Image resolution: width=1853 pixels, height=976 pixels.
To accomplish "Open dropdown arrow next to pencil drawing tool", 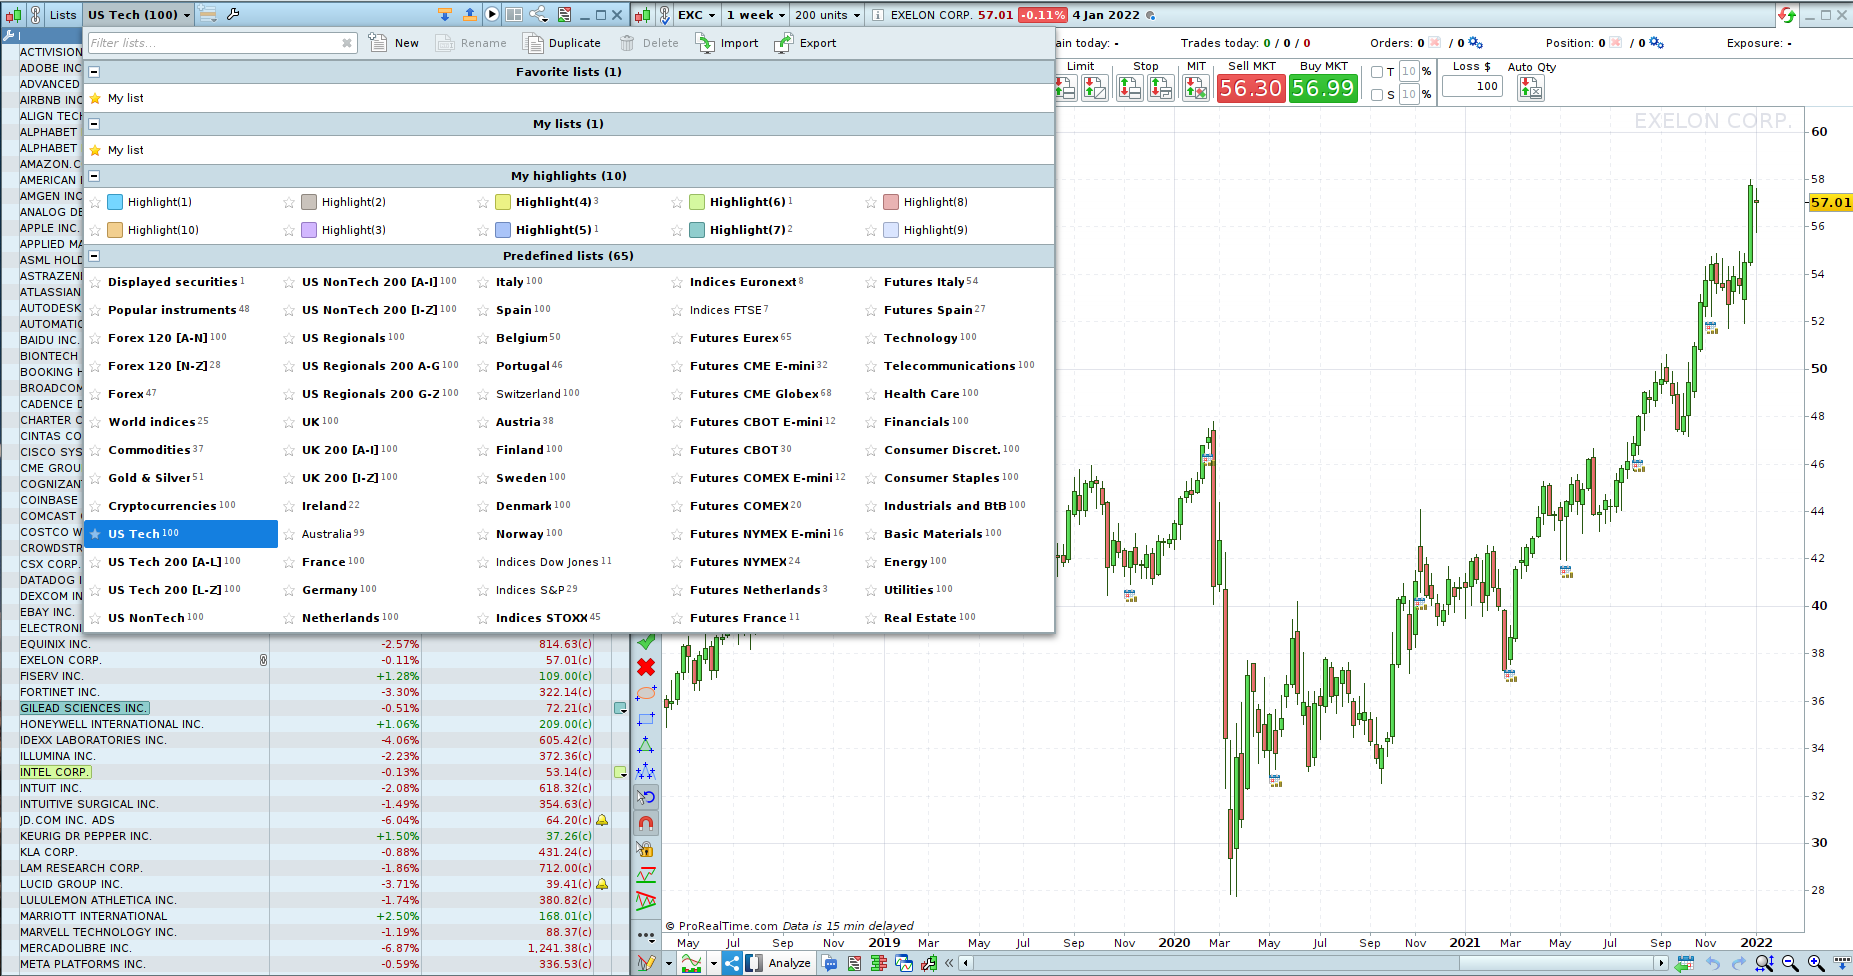I will point(669,964).
